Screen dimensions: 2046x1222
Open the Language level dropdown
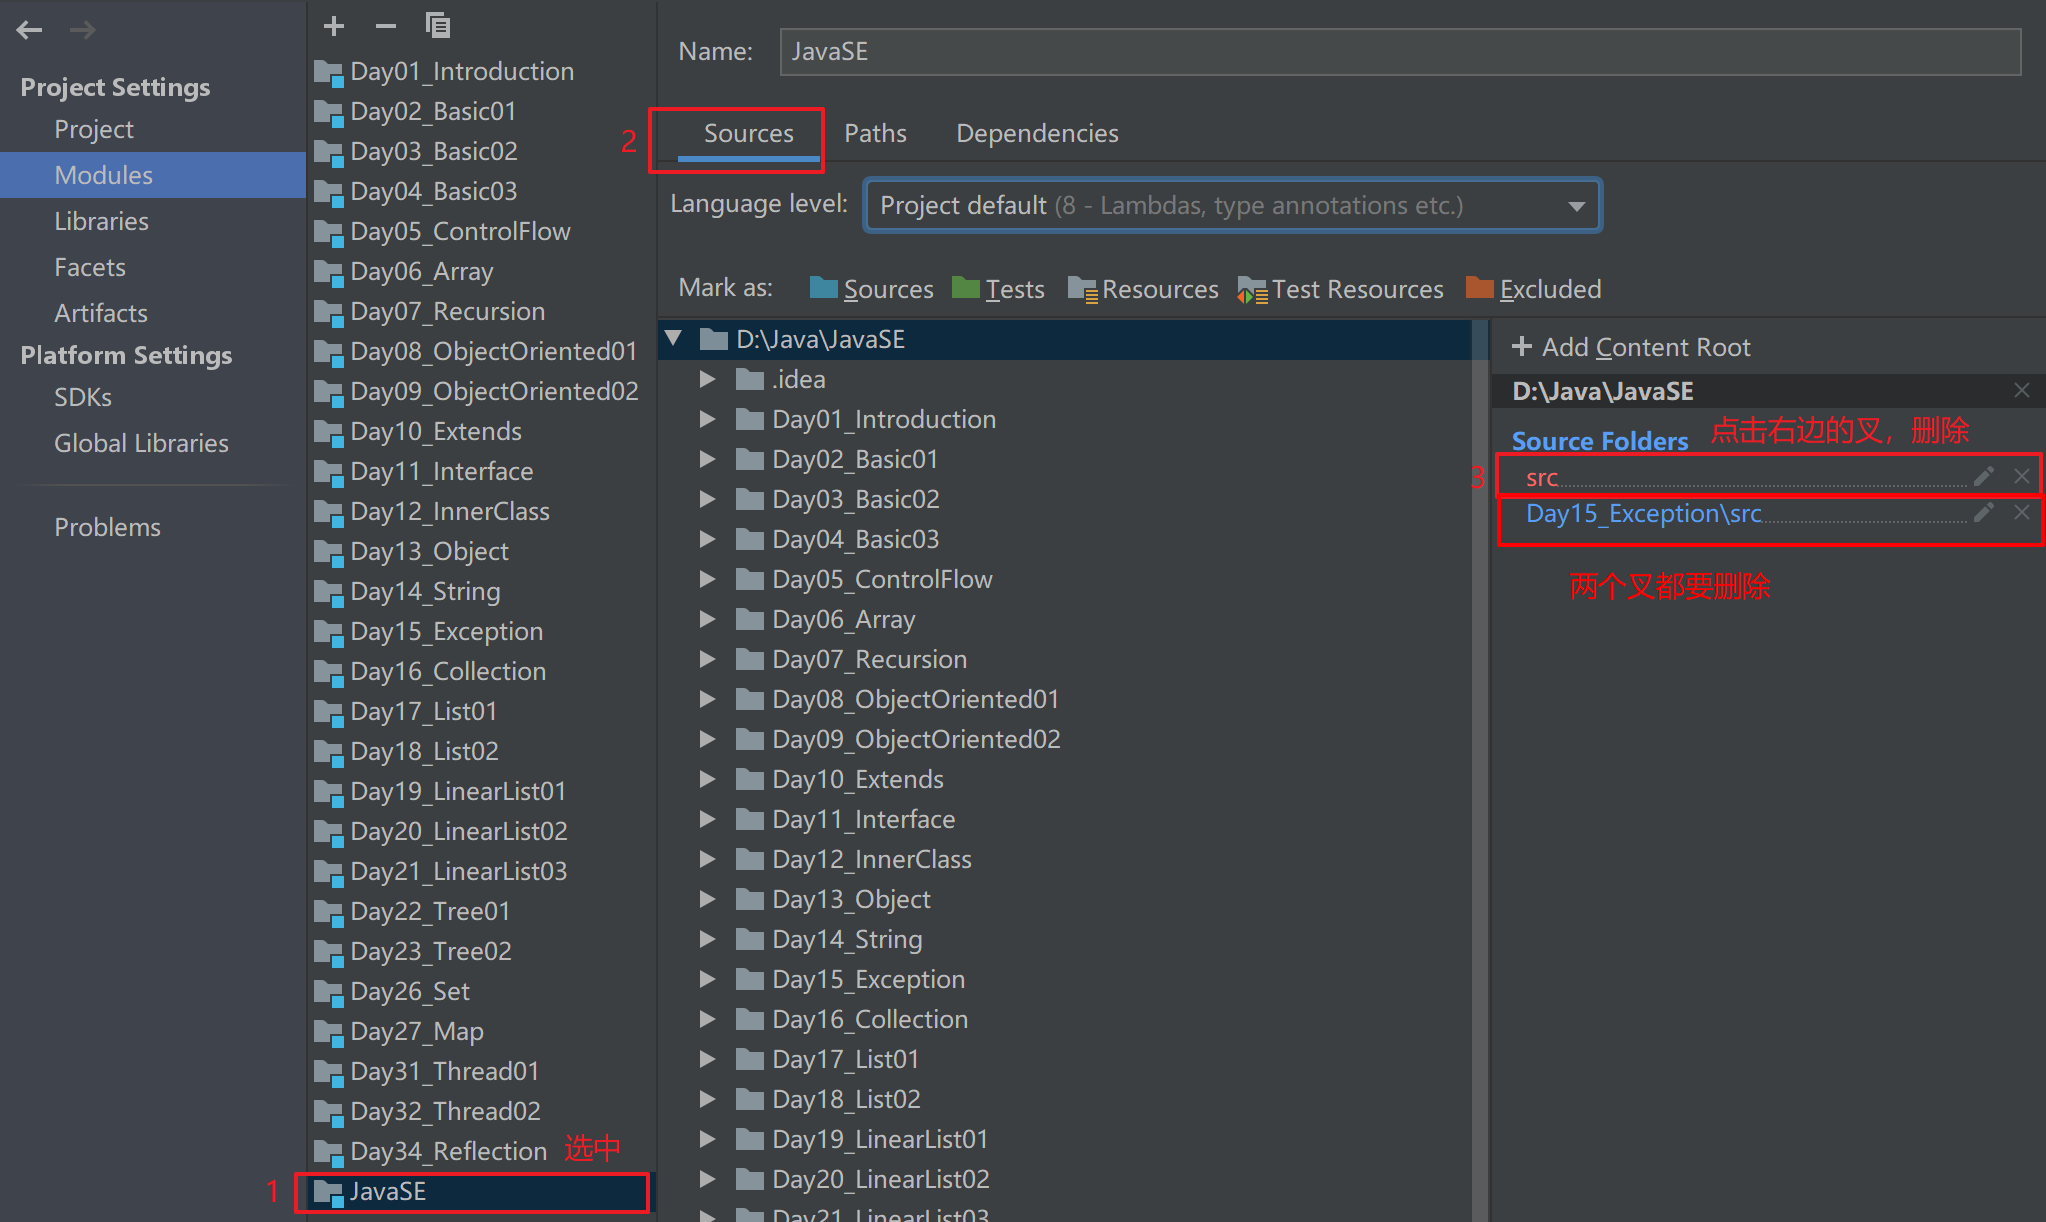[1576, 206]
